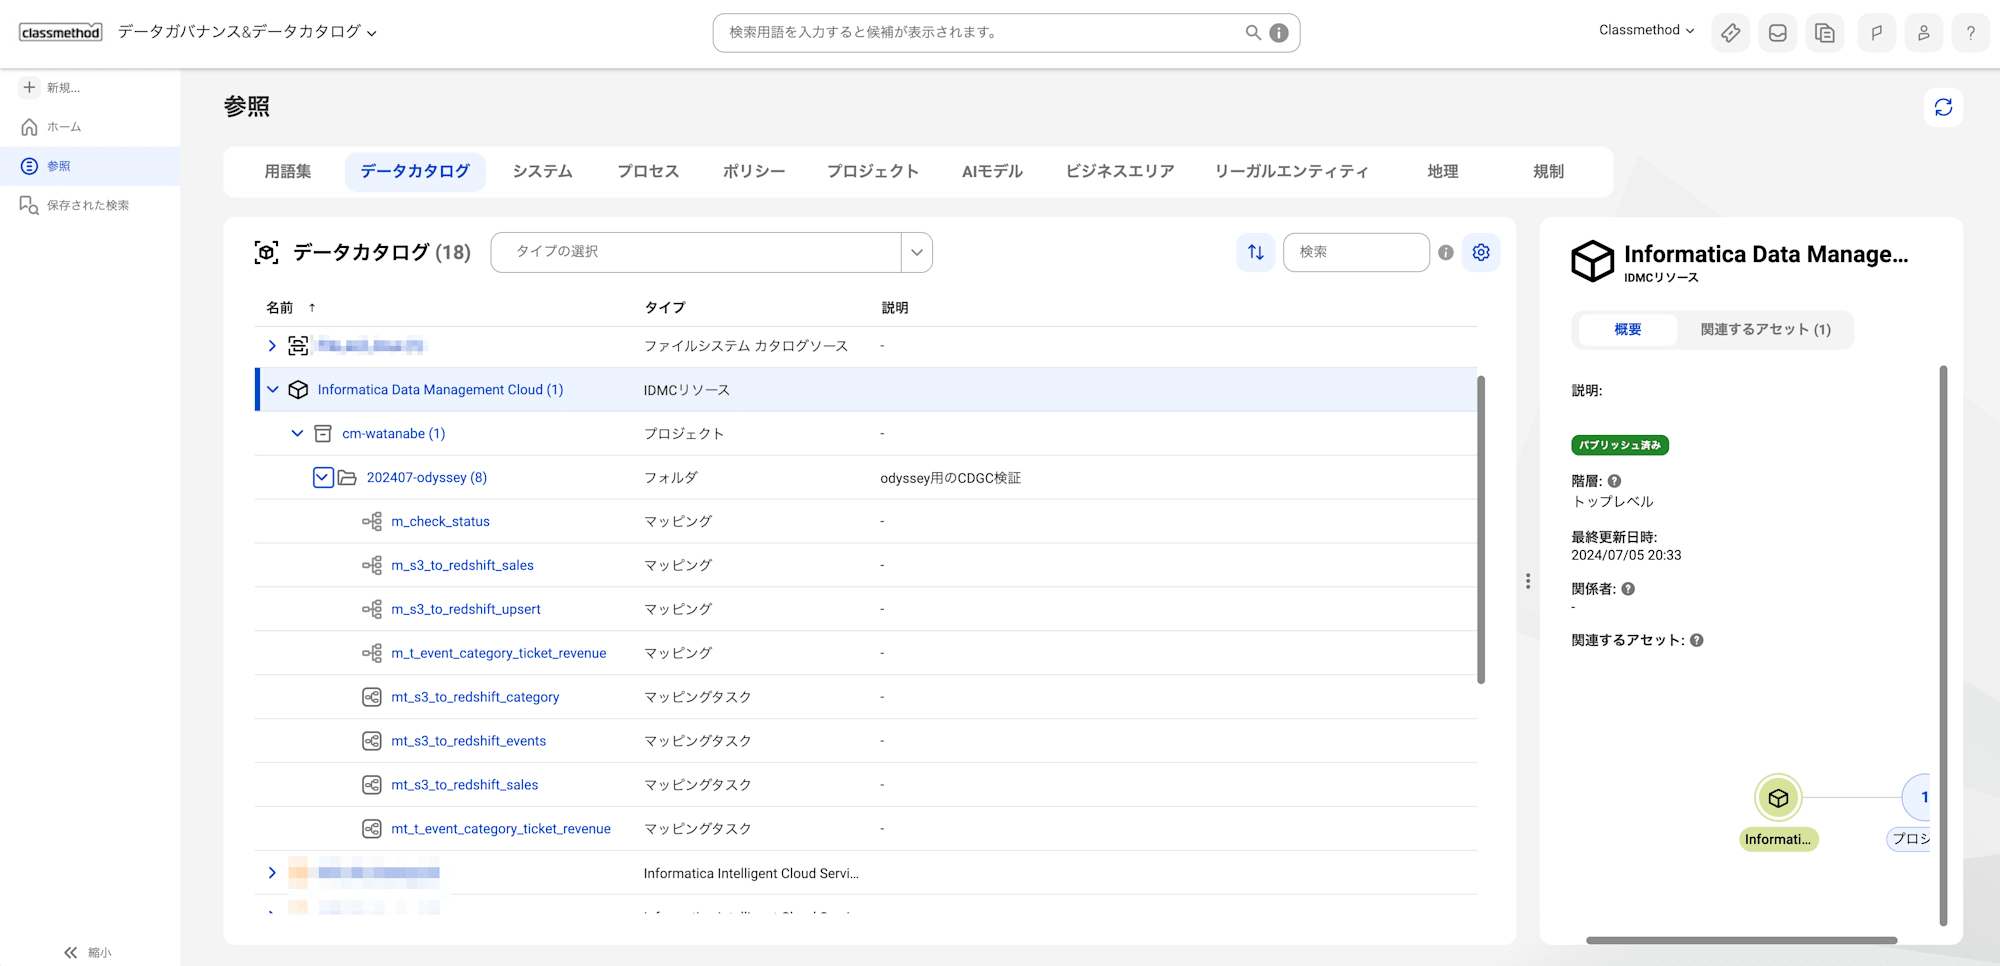Switch to the システム tab
2000x966 pixels.
(x=542, y=172)
